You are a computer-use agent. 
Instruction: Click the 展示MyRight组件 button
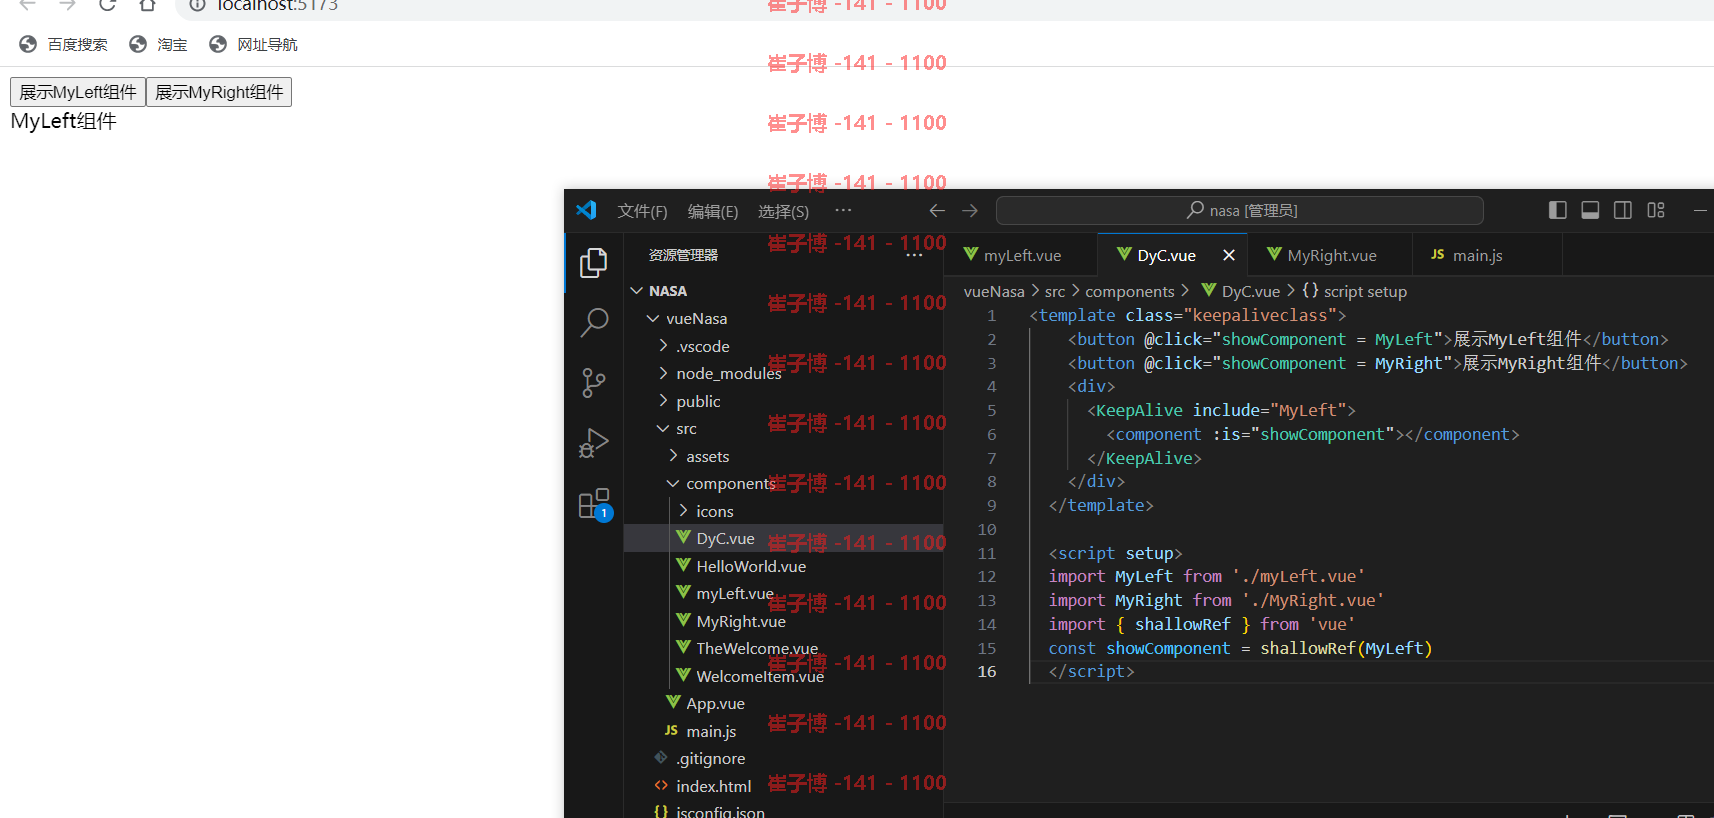coord(219,92)
